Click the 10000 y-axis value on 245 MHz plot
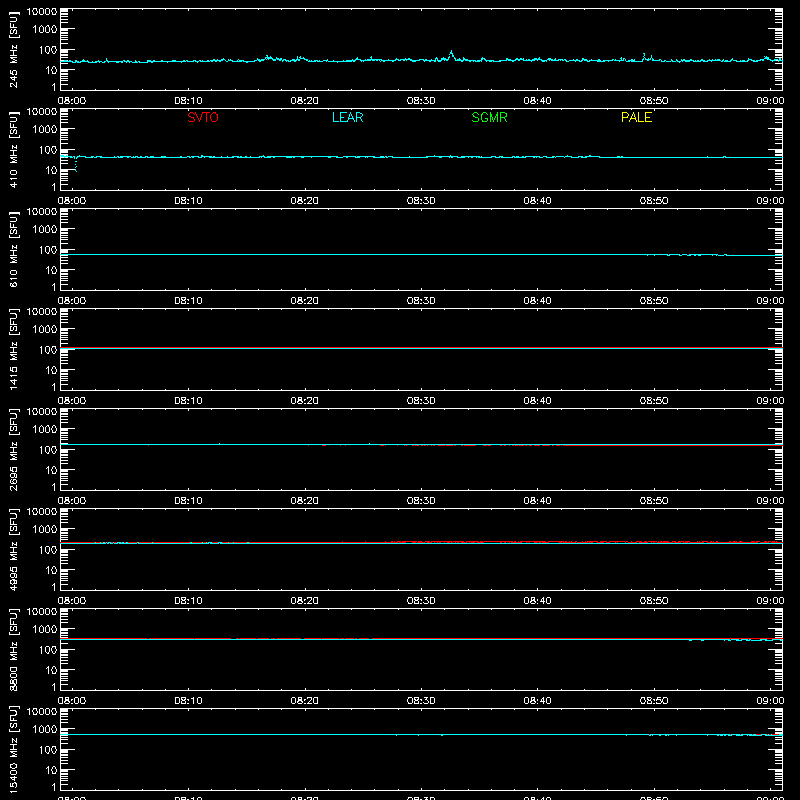The width and height of the screenshot is (800, 800). click(42, 12)
